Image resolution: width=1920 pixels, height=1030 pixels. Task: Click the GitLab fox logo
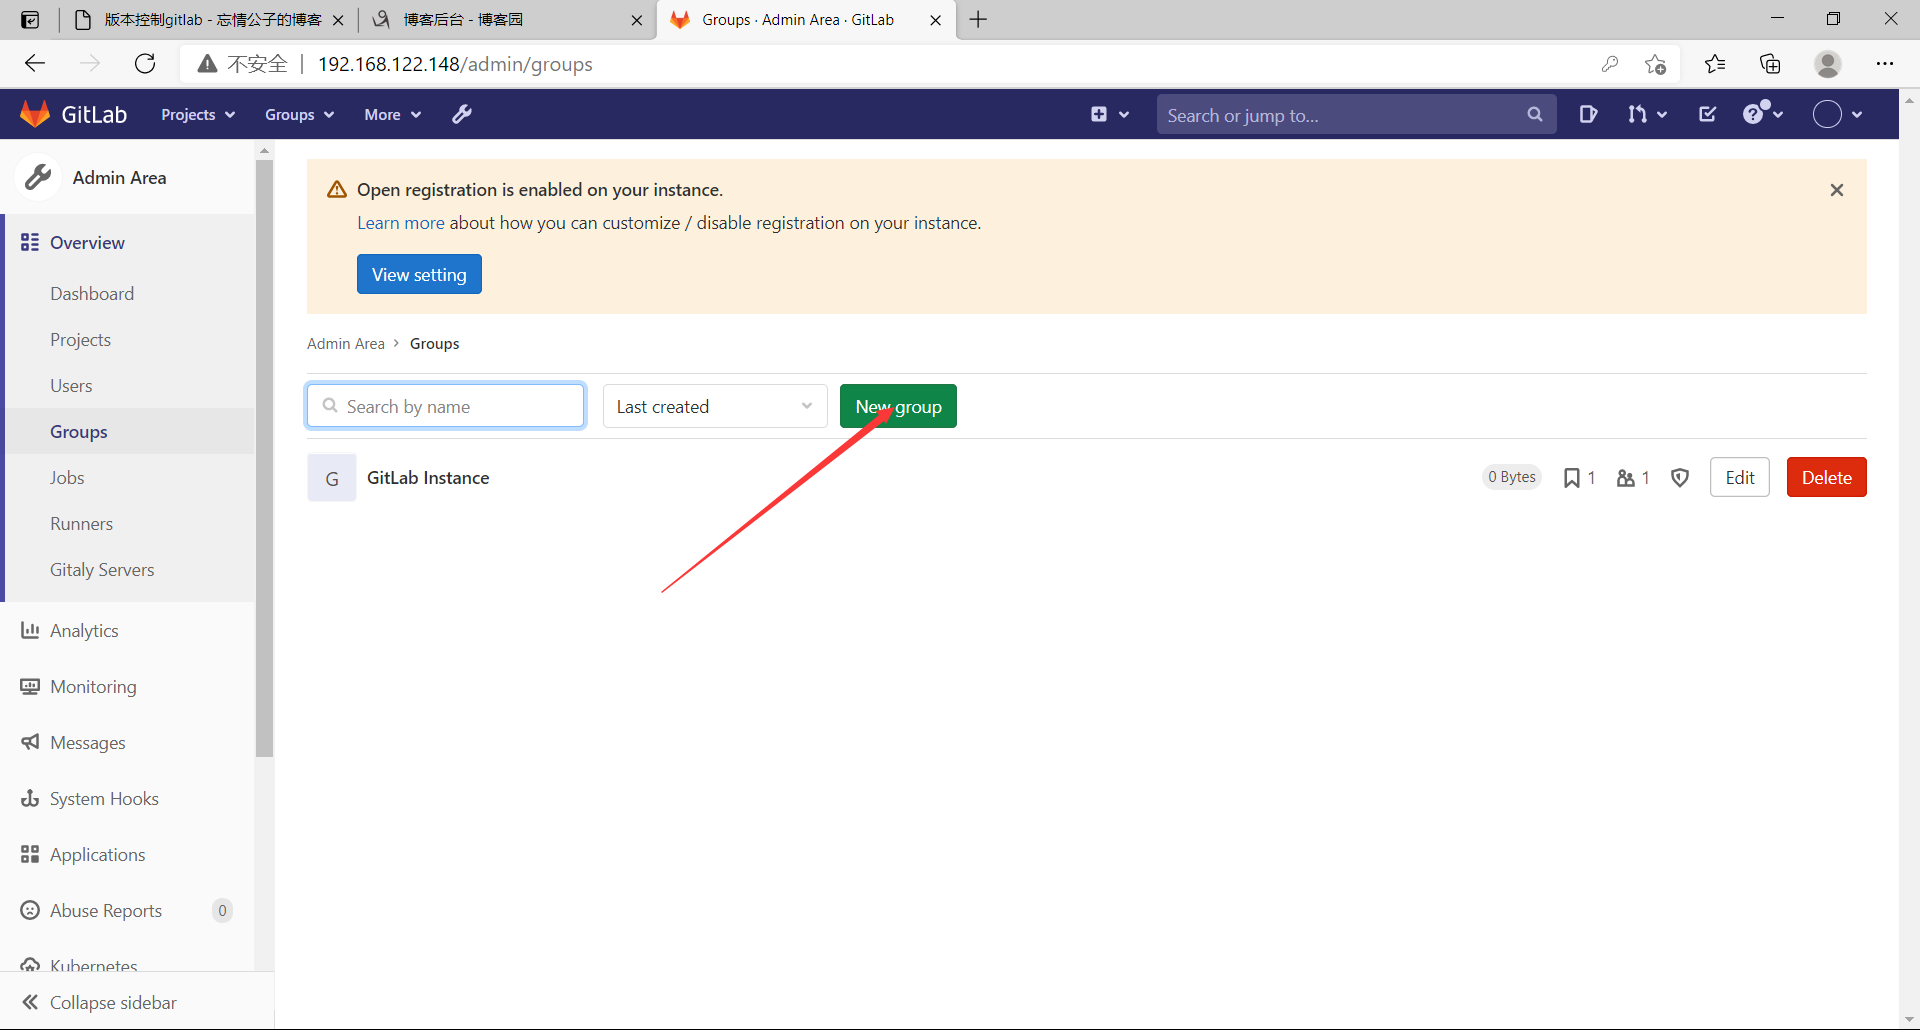click(x=35, y=114)
